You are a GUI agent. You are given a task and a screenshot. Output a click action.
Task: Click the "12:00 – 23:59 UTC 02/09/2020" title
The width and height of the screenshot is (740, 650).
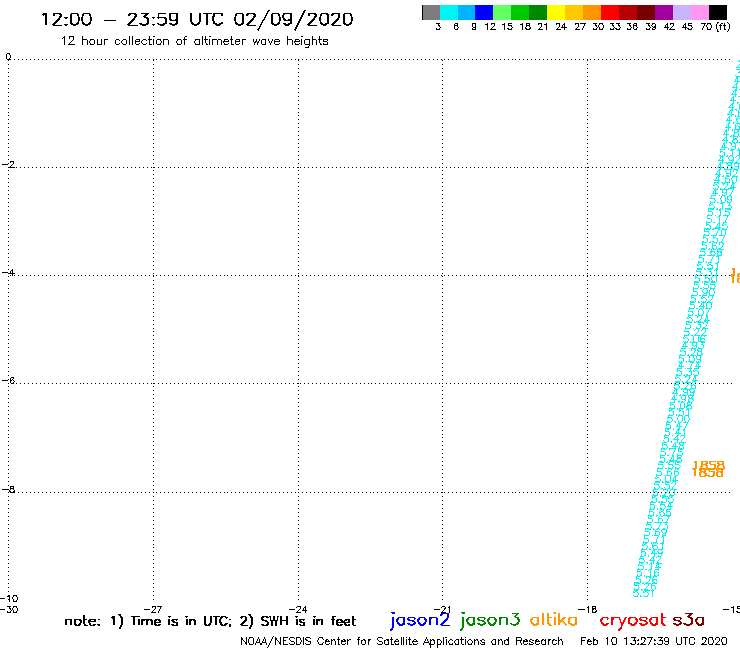197,20
